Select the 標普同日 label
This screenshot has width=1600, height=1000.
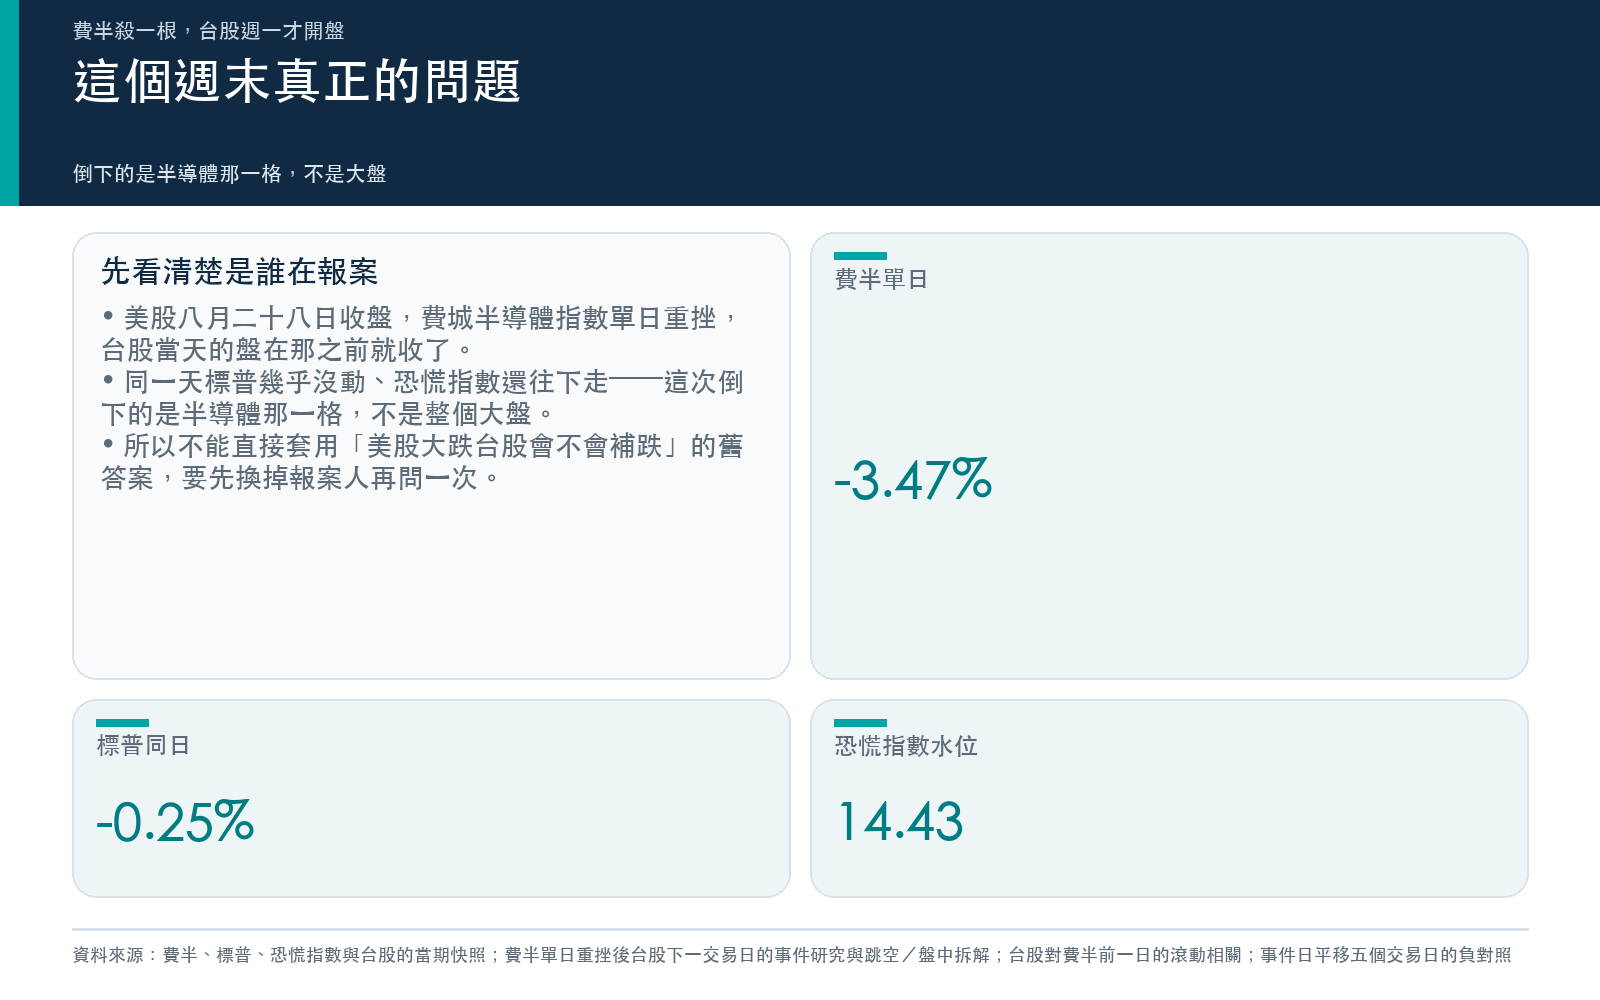pos(143,745)
